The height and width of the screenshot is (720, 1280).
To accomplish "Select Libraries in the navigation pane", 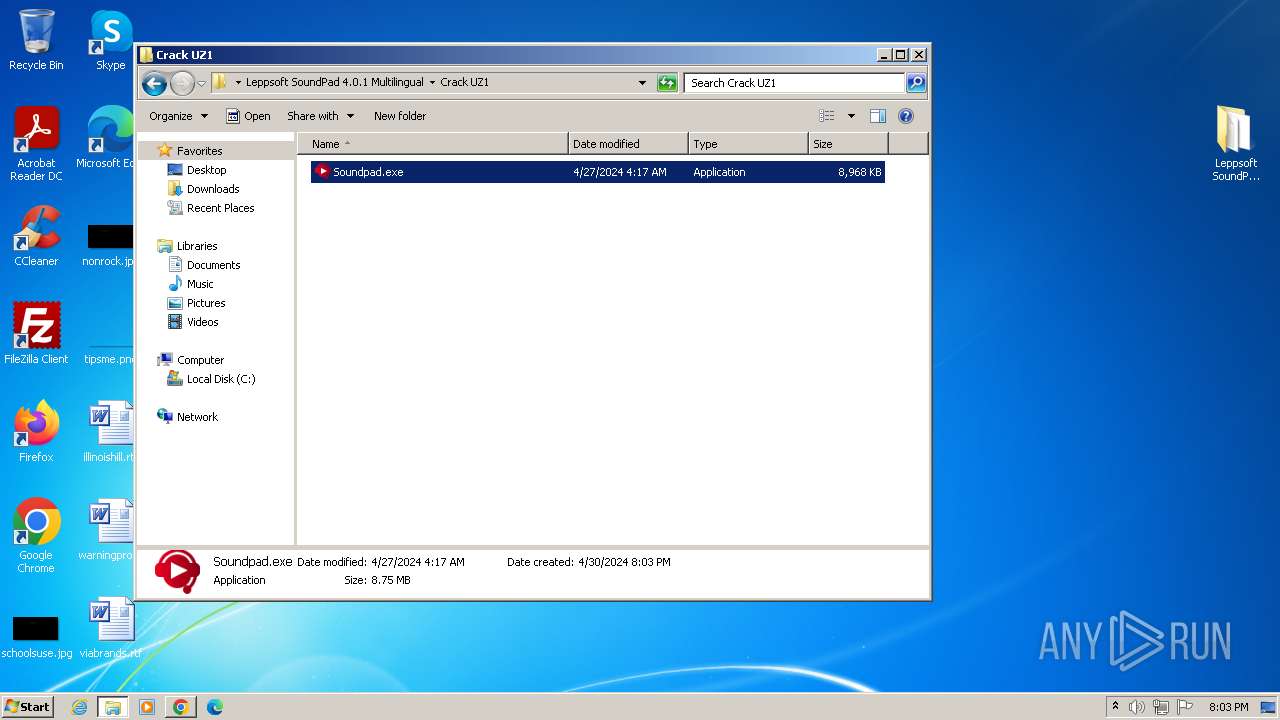I will coord(196,246).
